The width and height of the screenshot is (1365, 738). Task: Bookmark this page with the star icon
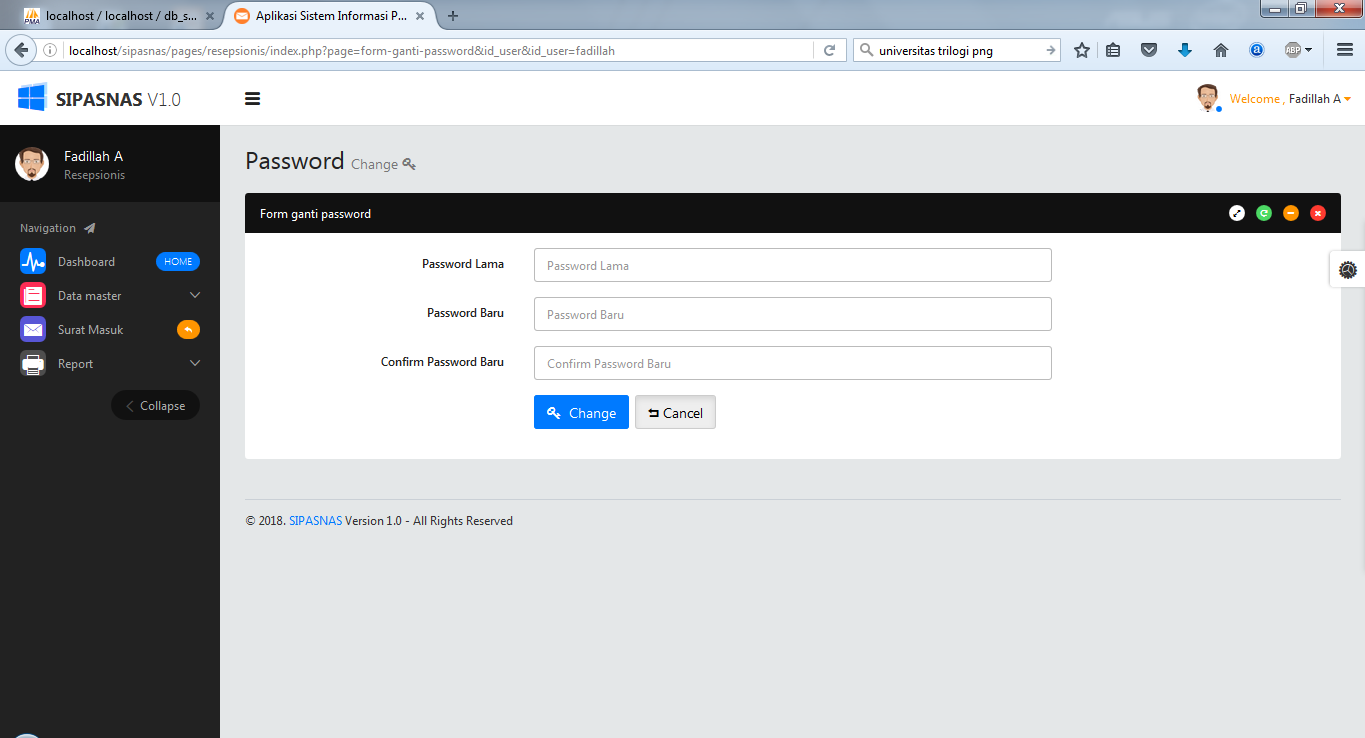1082,50
